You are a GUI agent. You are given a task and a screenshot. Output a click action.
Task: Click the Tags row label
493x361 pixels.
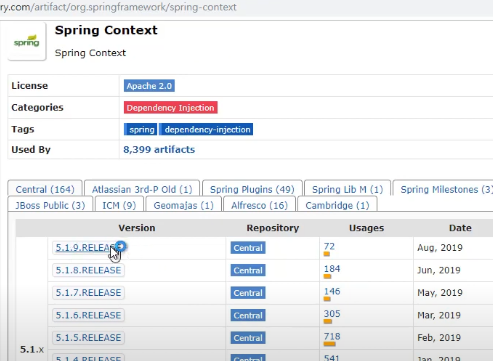pyautogui.click(x=23, y=129)
